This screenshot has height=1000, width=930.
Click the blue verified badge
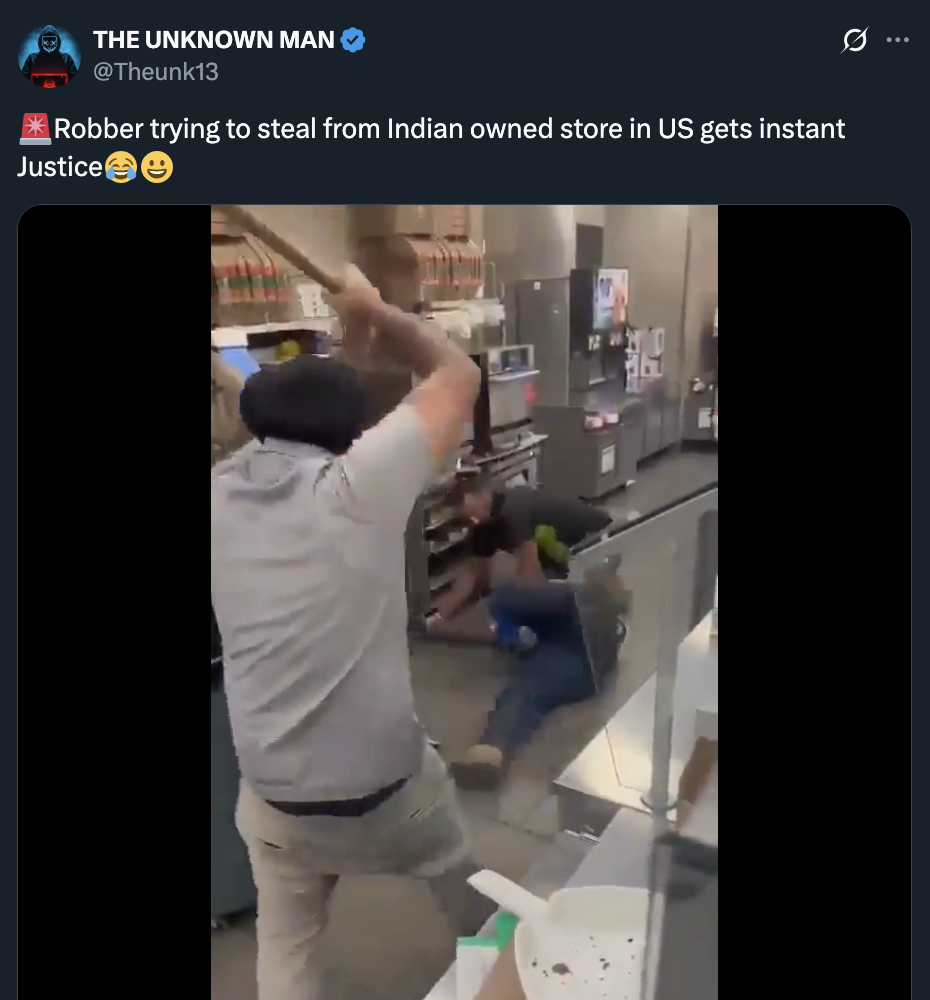[x=353, y=40]
